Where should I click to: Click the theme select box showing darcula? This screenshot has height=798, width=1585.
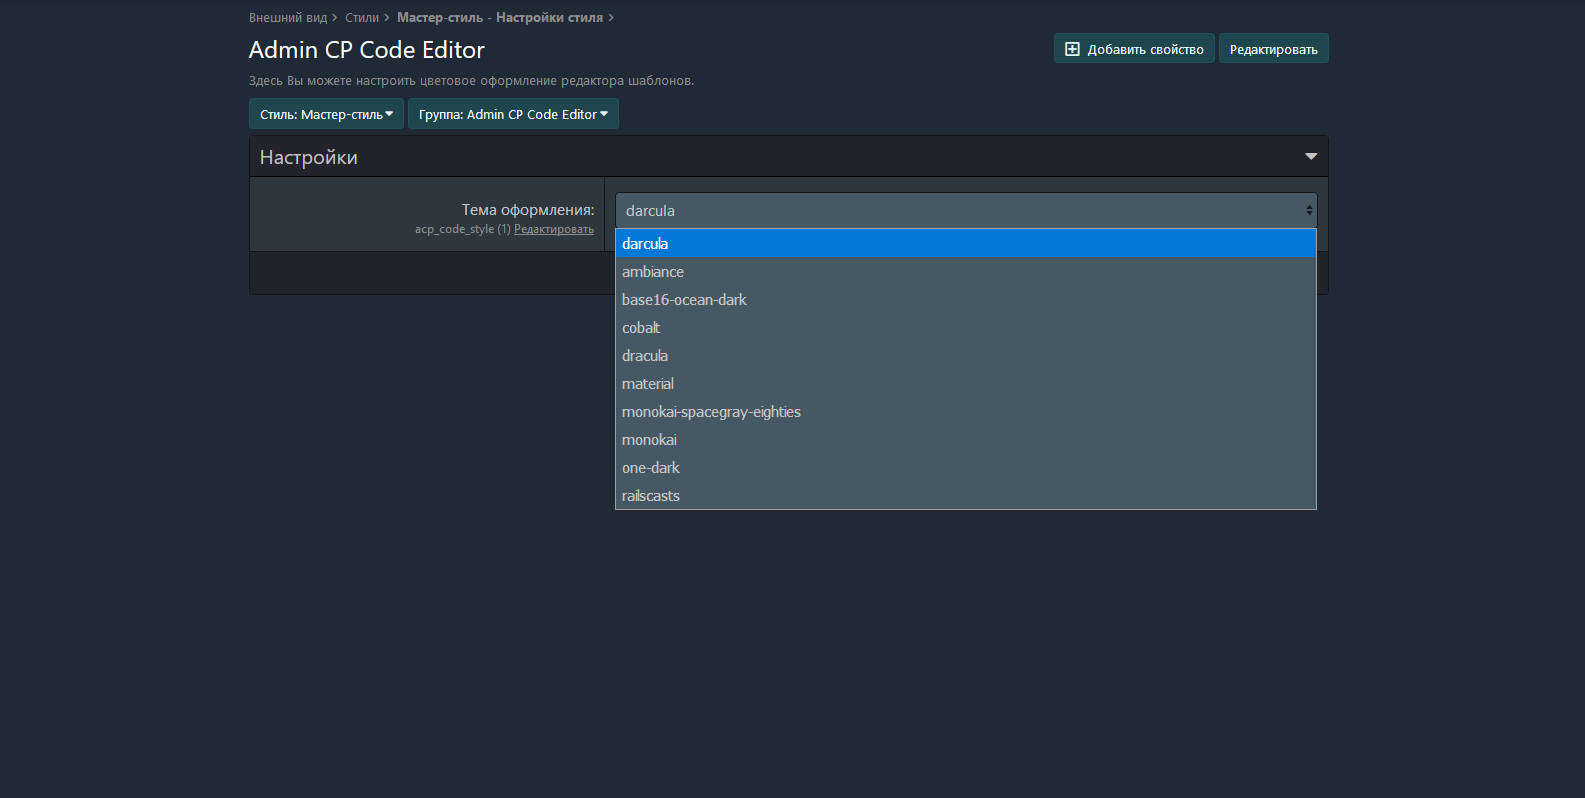965,211
